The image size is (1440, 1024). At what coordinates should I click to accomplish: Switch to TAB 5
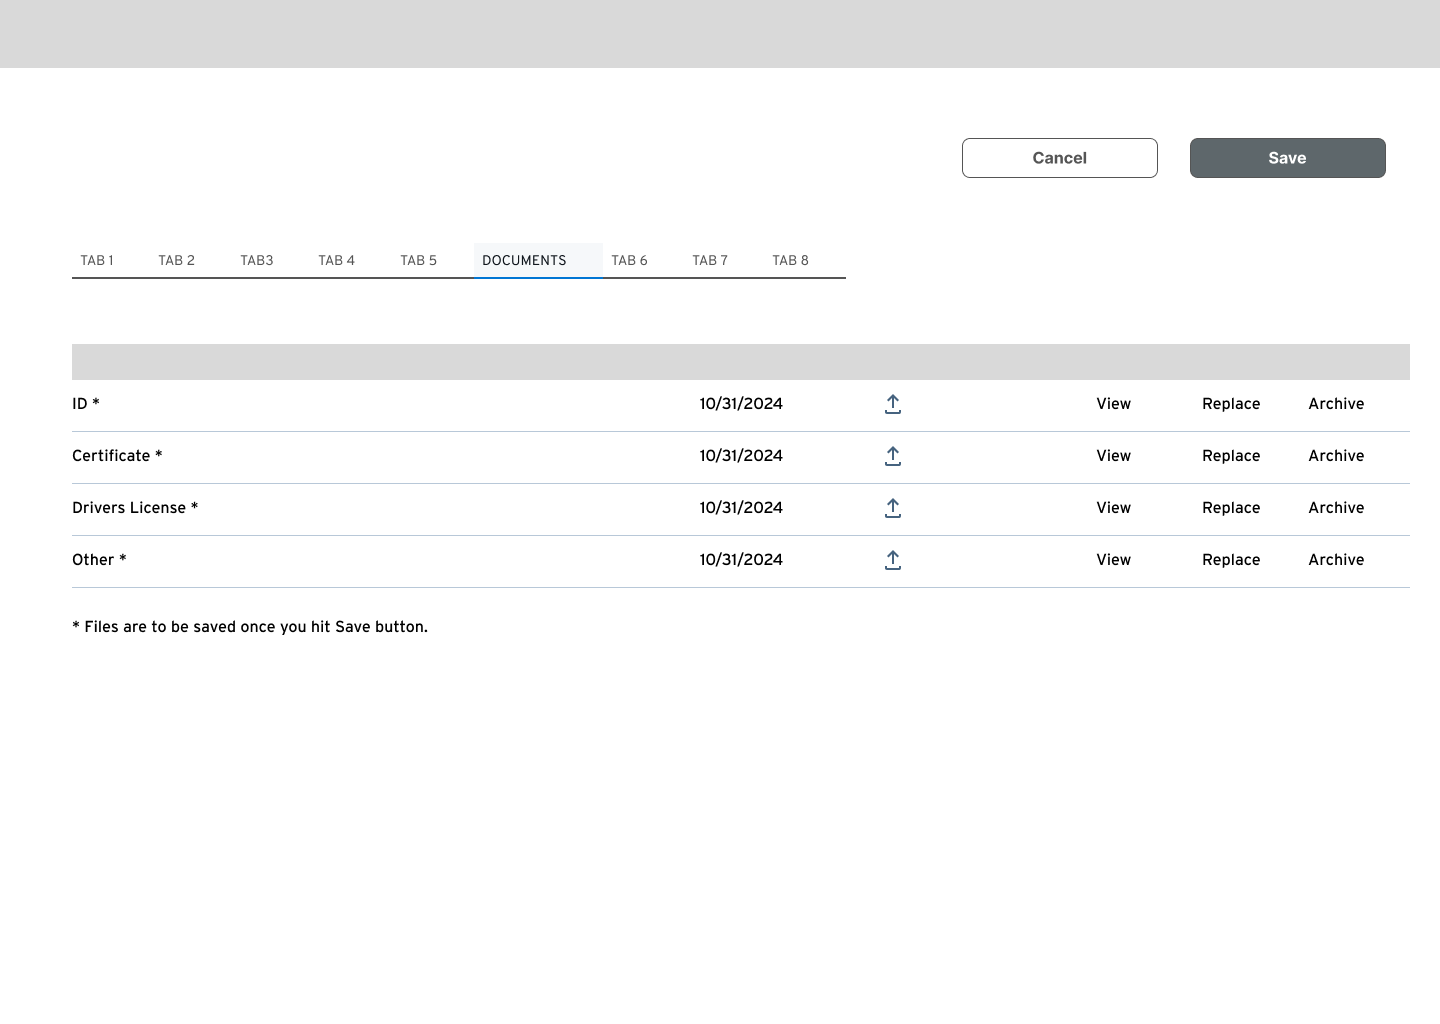point(419,260)
